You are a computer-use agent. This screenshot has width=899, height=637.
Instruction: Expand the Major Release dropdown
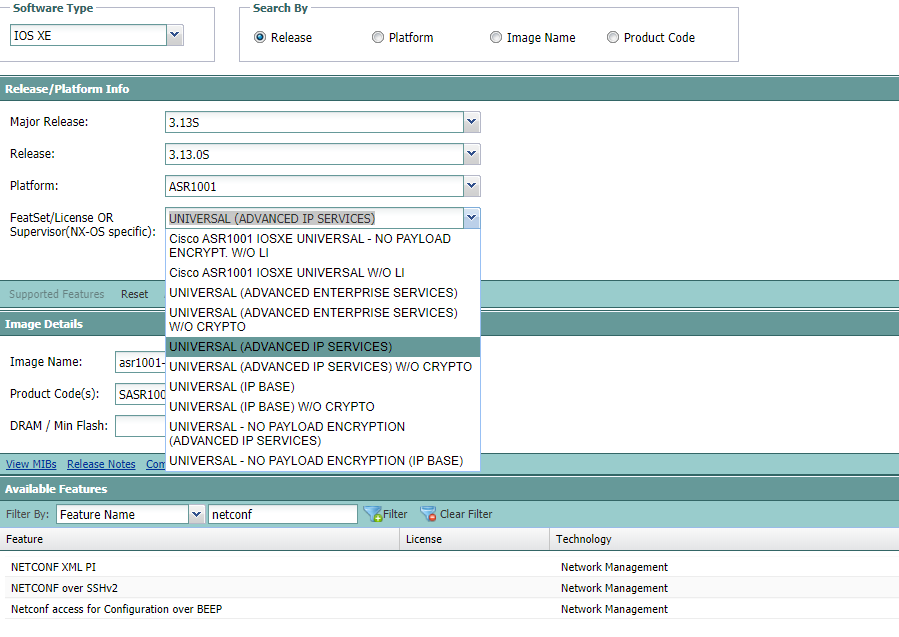[471, 122]
